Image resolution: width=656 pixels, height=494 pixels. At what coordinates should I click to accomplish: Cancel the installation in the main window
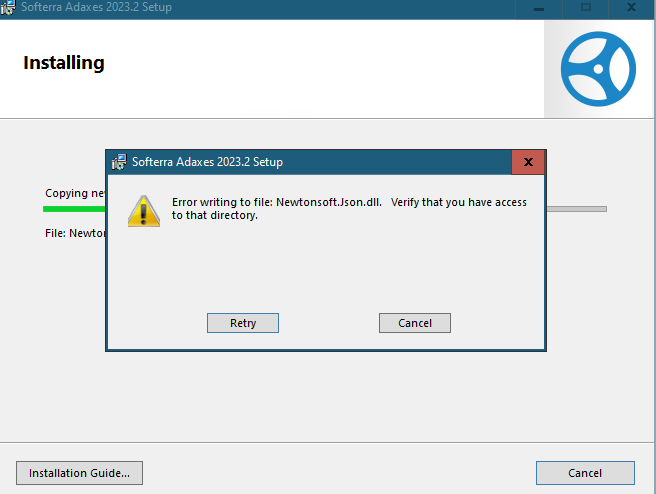(x=585, y=473)
